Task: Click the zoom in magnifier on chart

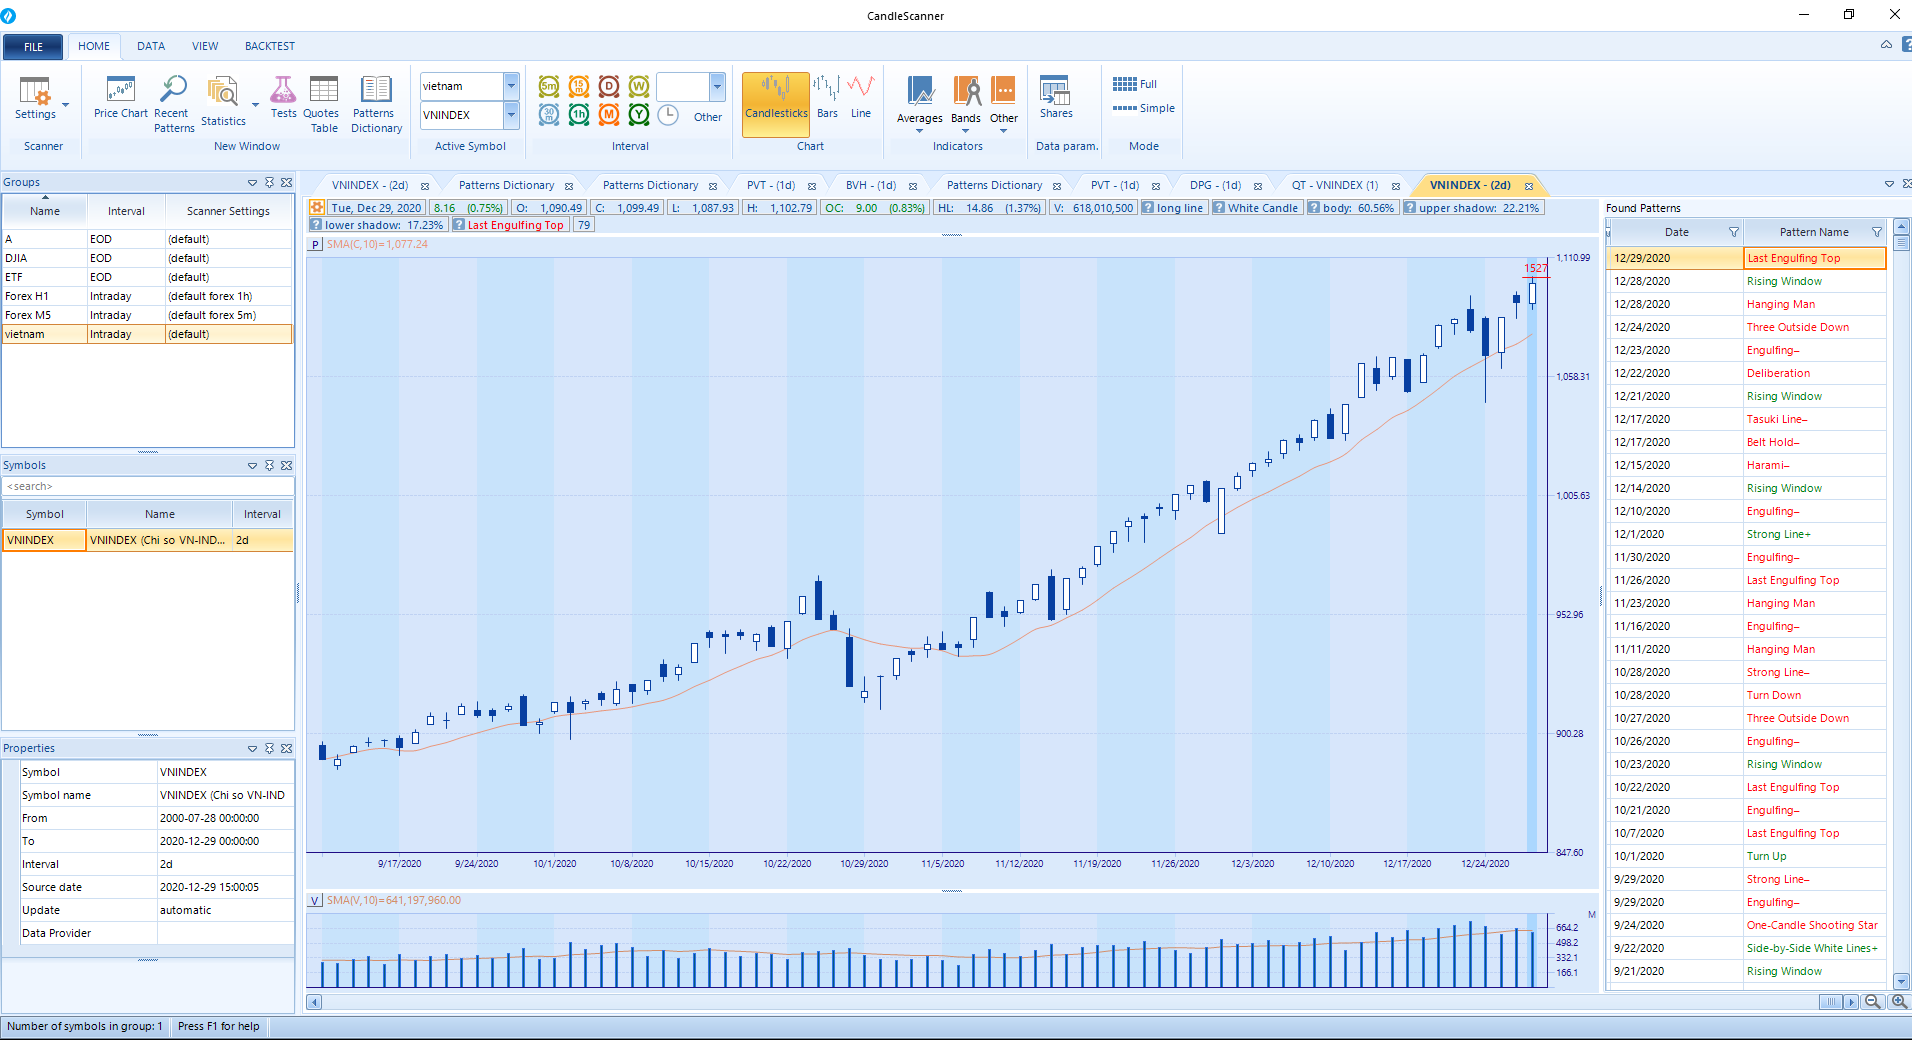Action: point(1898,1002)
